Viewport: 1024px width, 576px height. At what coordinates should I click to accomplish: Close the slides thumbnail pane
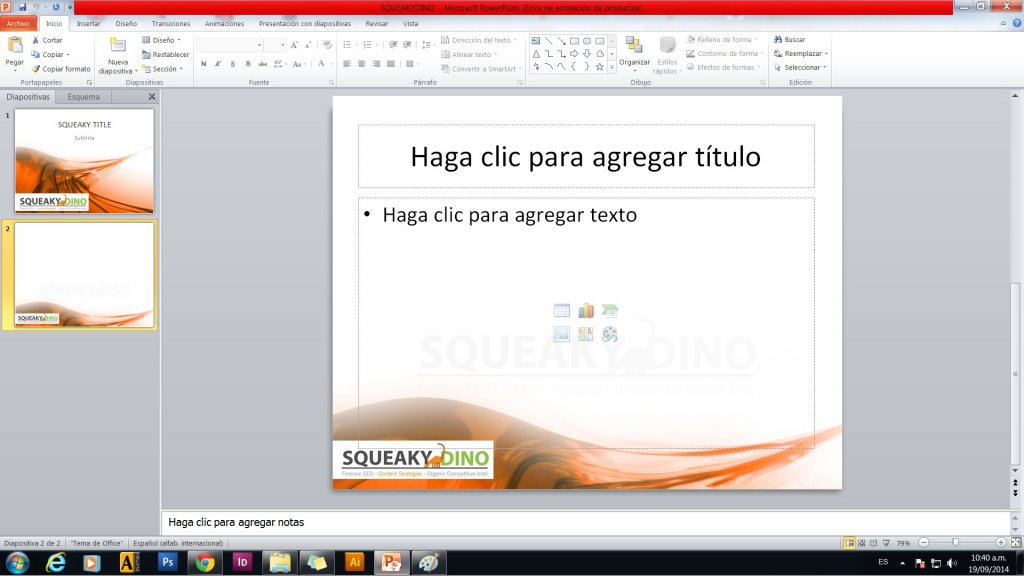[152, 97]
